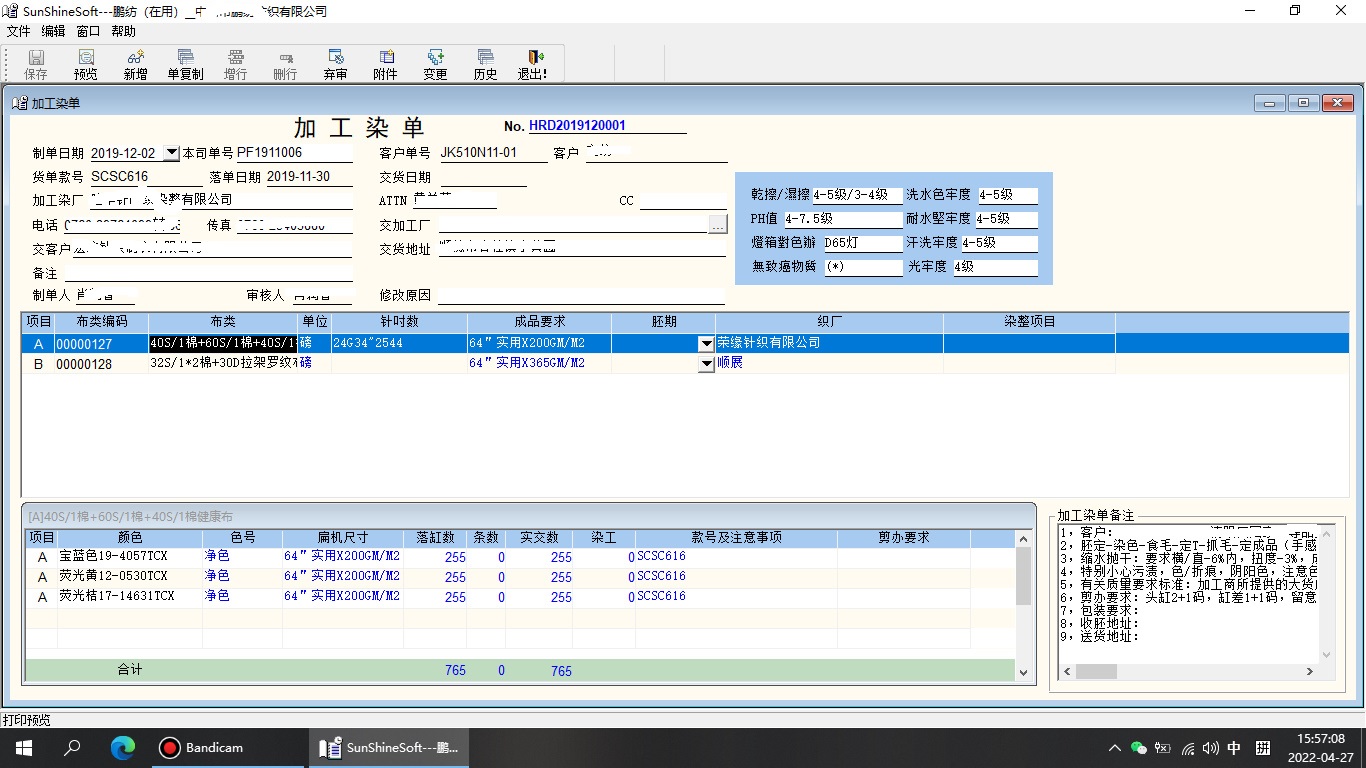Click the 洗水色牢度 field 4-5级
Image resolution: width=1366 pixels, height=768 pixels.
click(1007, 195)
